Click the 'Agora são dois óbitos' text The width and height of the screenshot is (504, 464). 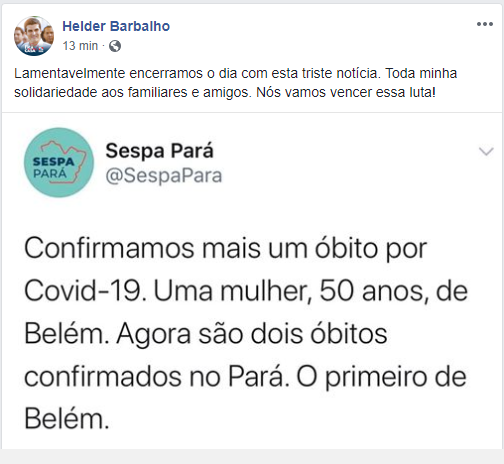(252, 334)
